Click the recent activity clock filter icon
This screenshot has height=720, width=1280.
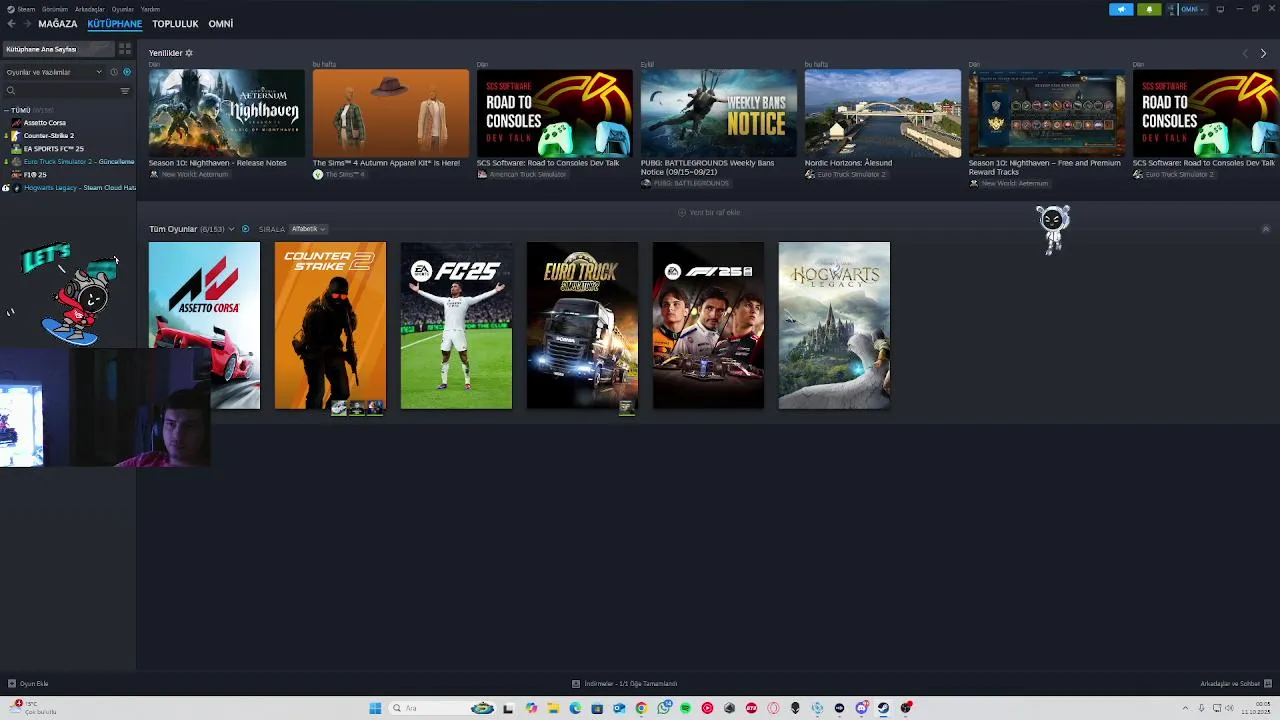tap(114, 72)
